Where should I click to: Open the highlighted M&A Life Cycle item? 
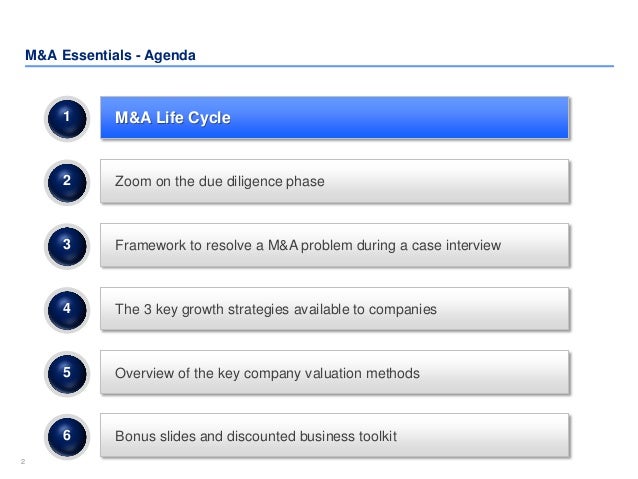click(x=335, y=119)
